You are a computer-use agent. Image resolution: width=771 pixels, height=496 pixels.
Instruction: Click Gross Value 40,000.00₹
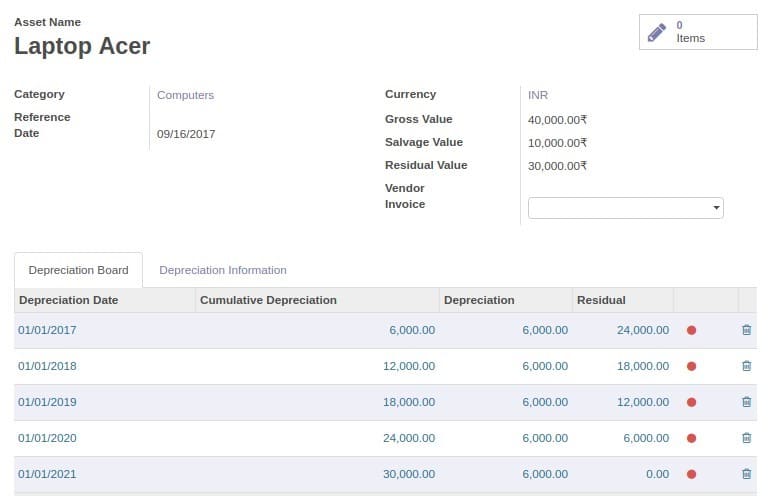pos(557,120)
